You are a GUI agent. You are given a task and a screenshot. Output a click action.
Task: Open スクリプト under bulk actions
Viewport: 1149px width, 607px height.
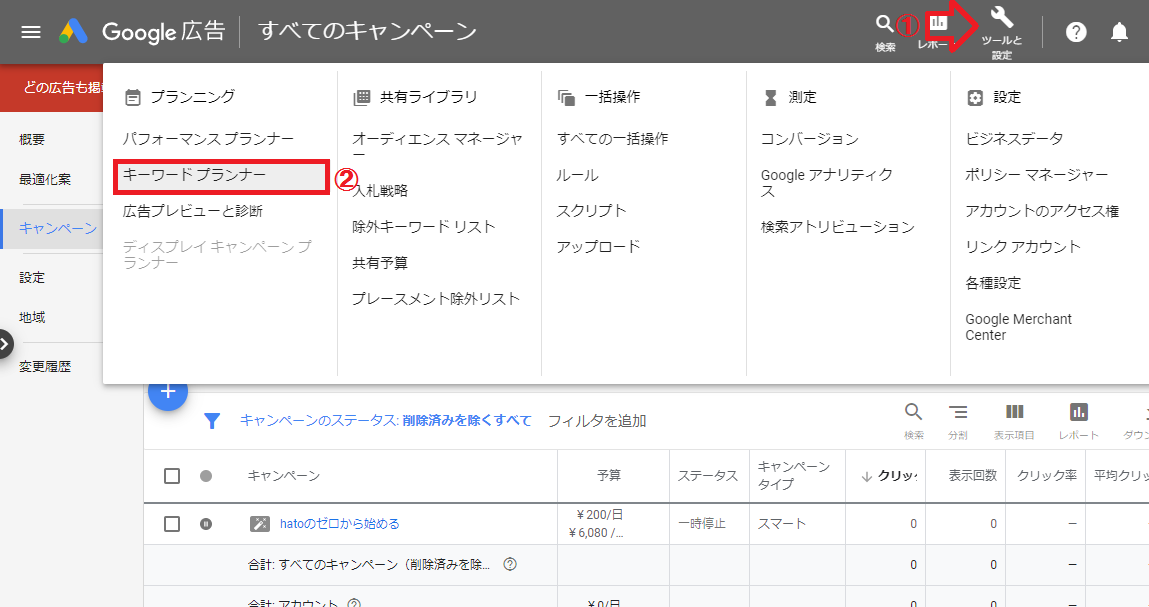click(x=591, y=211)
